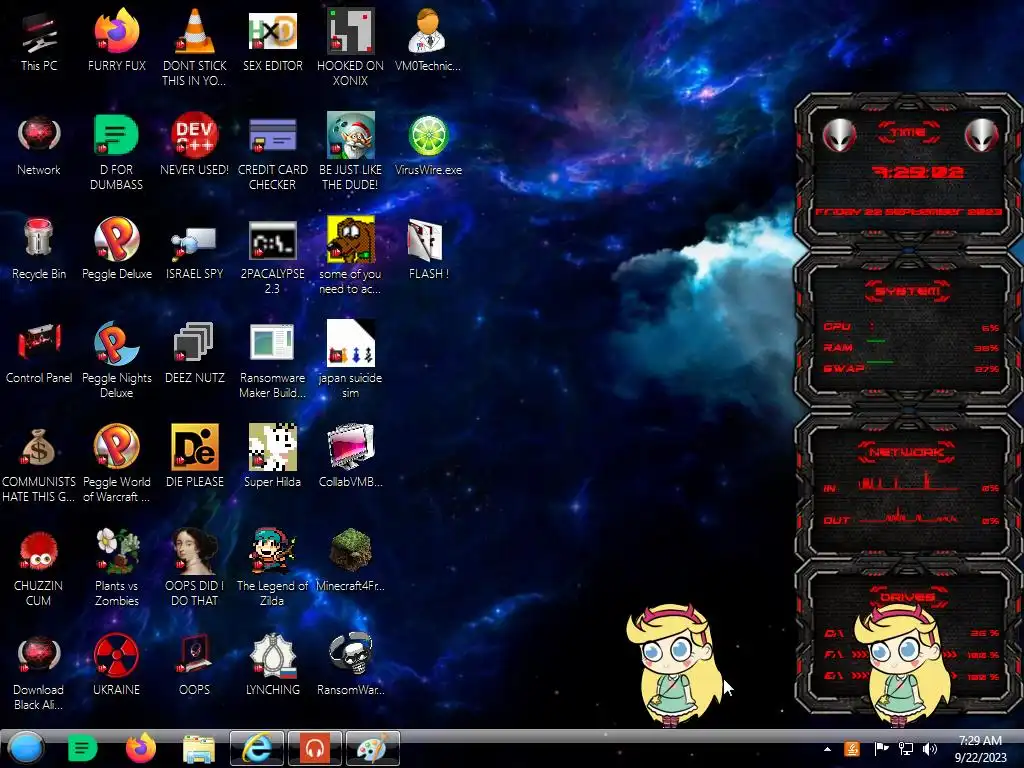Click the Friday 22 September date text

pos(908,212)
